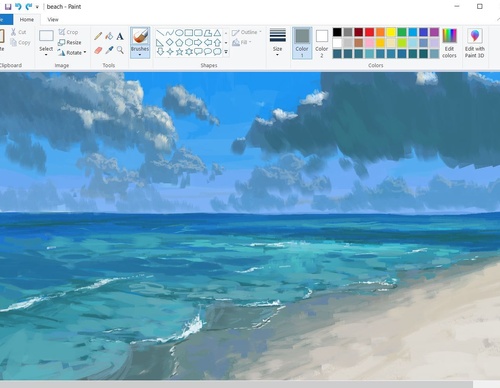Choose the Cloud callout shape

click(217, 52)
